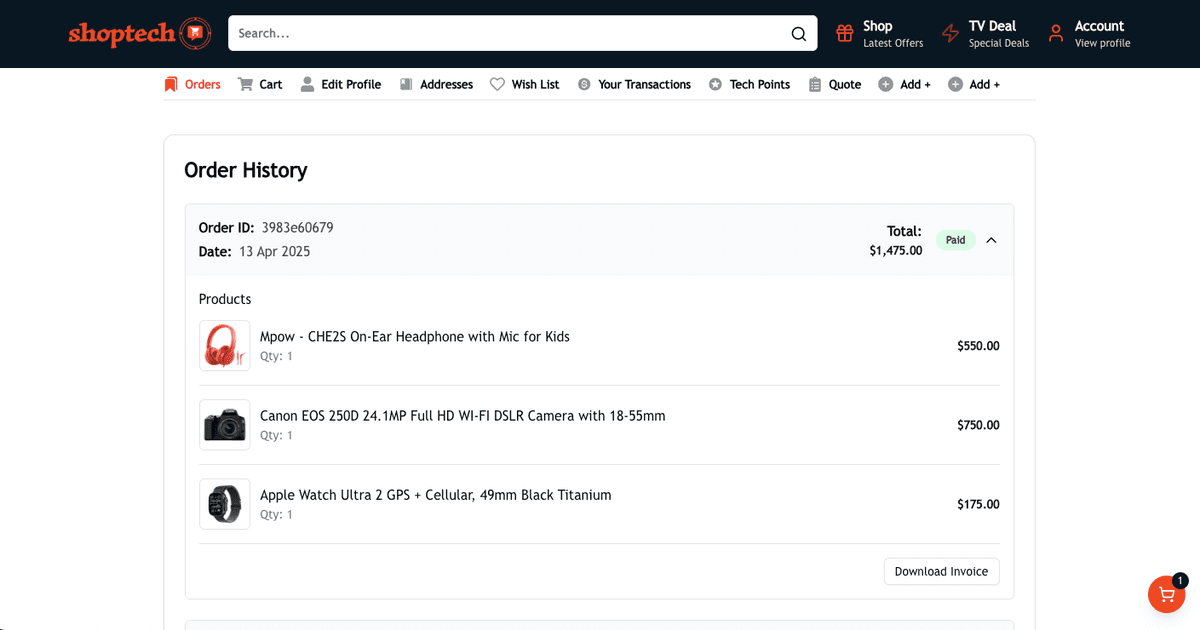The width and height of the screenshot is (1200, 630).
Task: Click the Edit Profile person icon
Action: coord(307,84)
